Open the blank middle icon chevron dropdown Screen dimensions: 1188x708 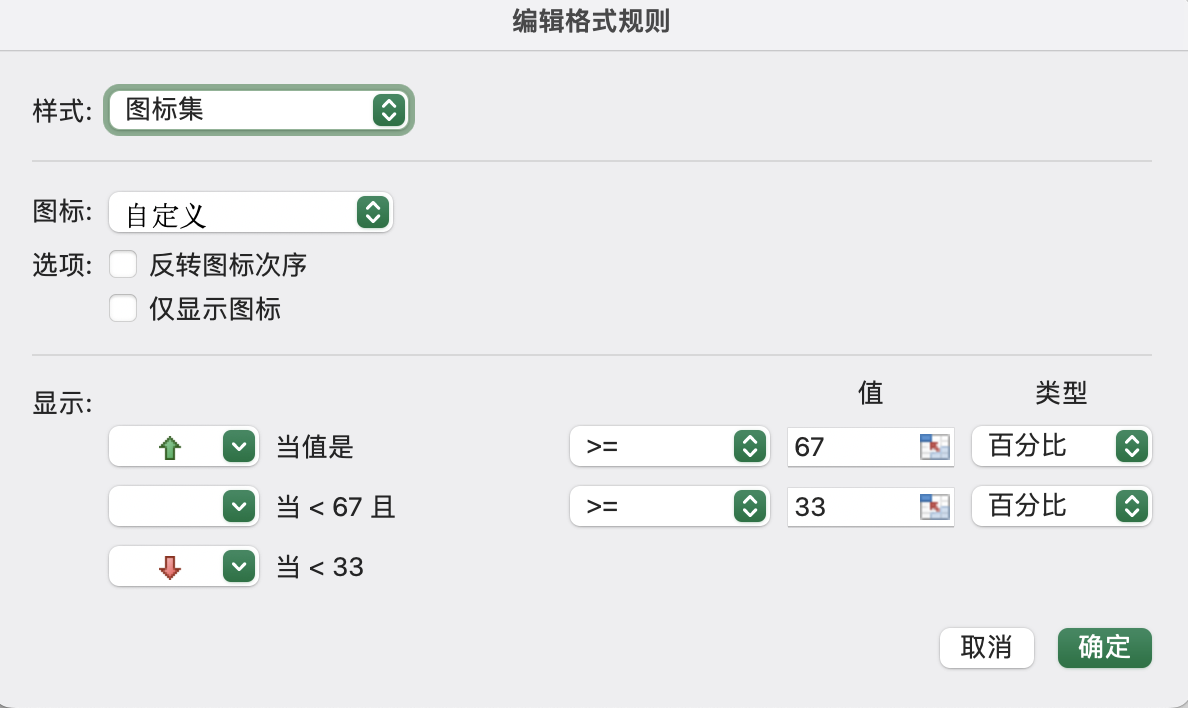click(x=238, y=507)
